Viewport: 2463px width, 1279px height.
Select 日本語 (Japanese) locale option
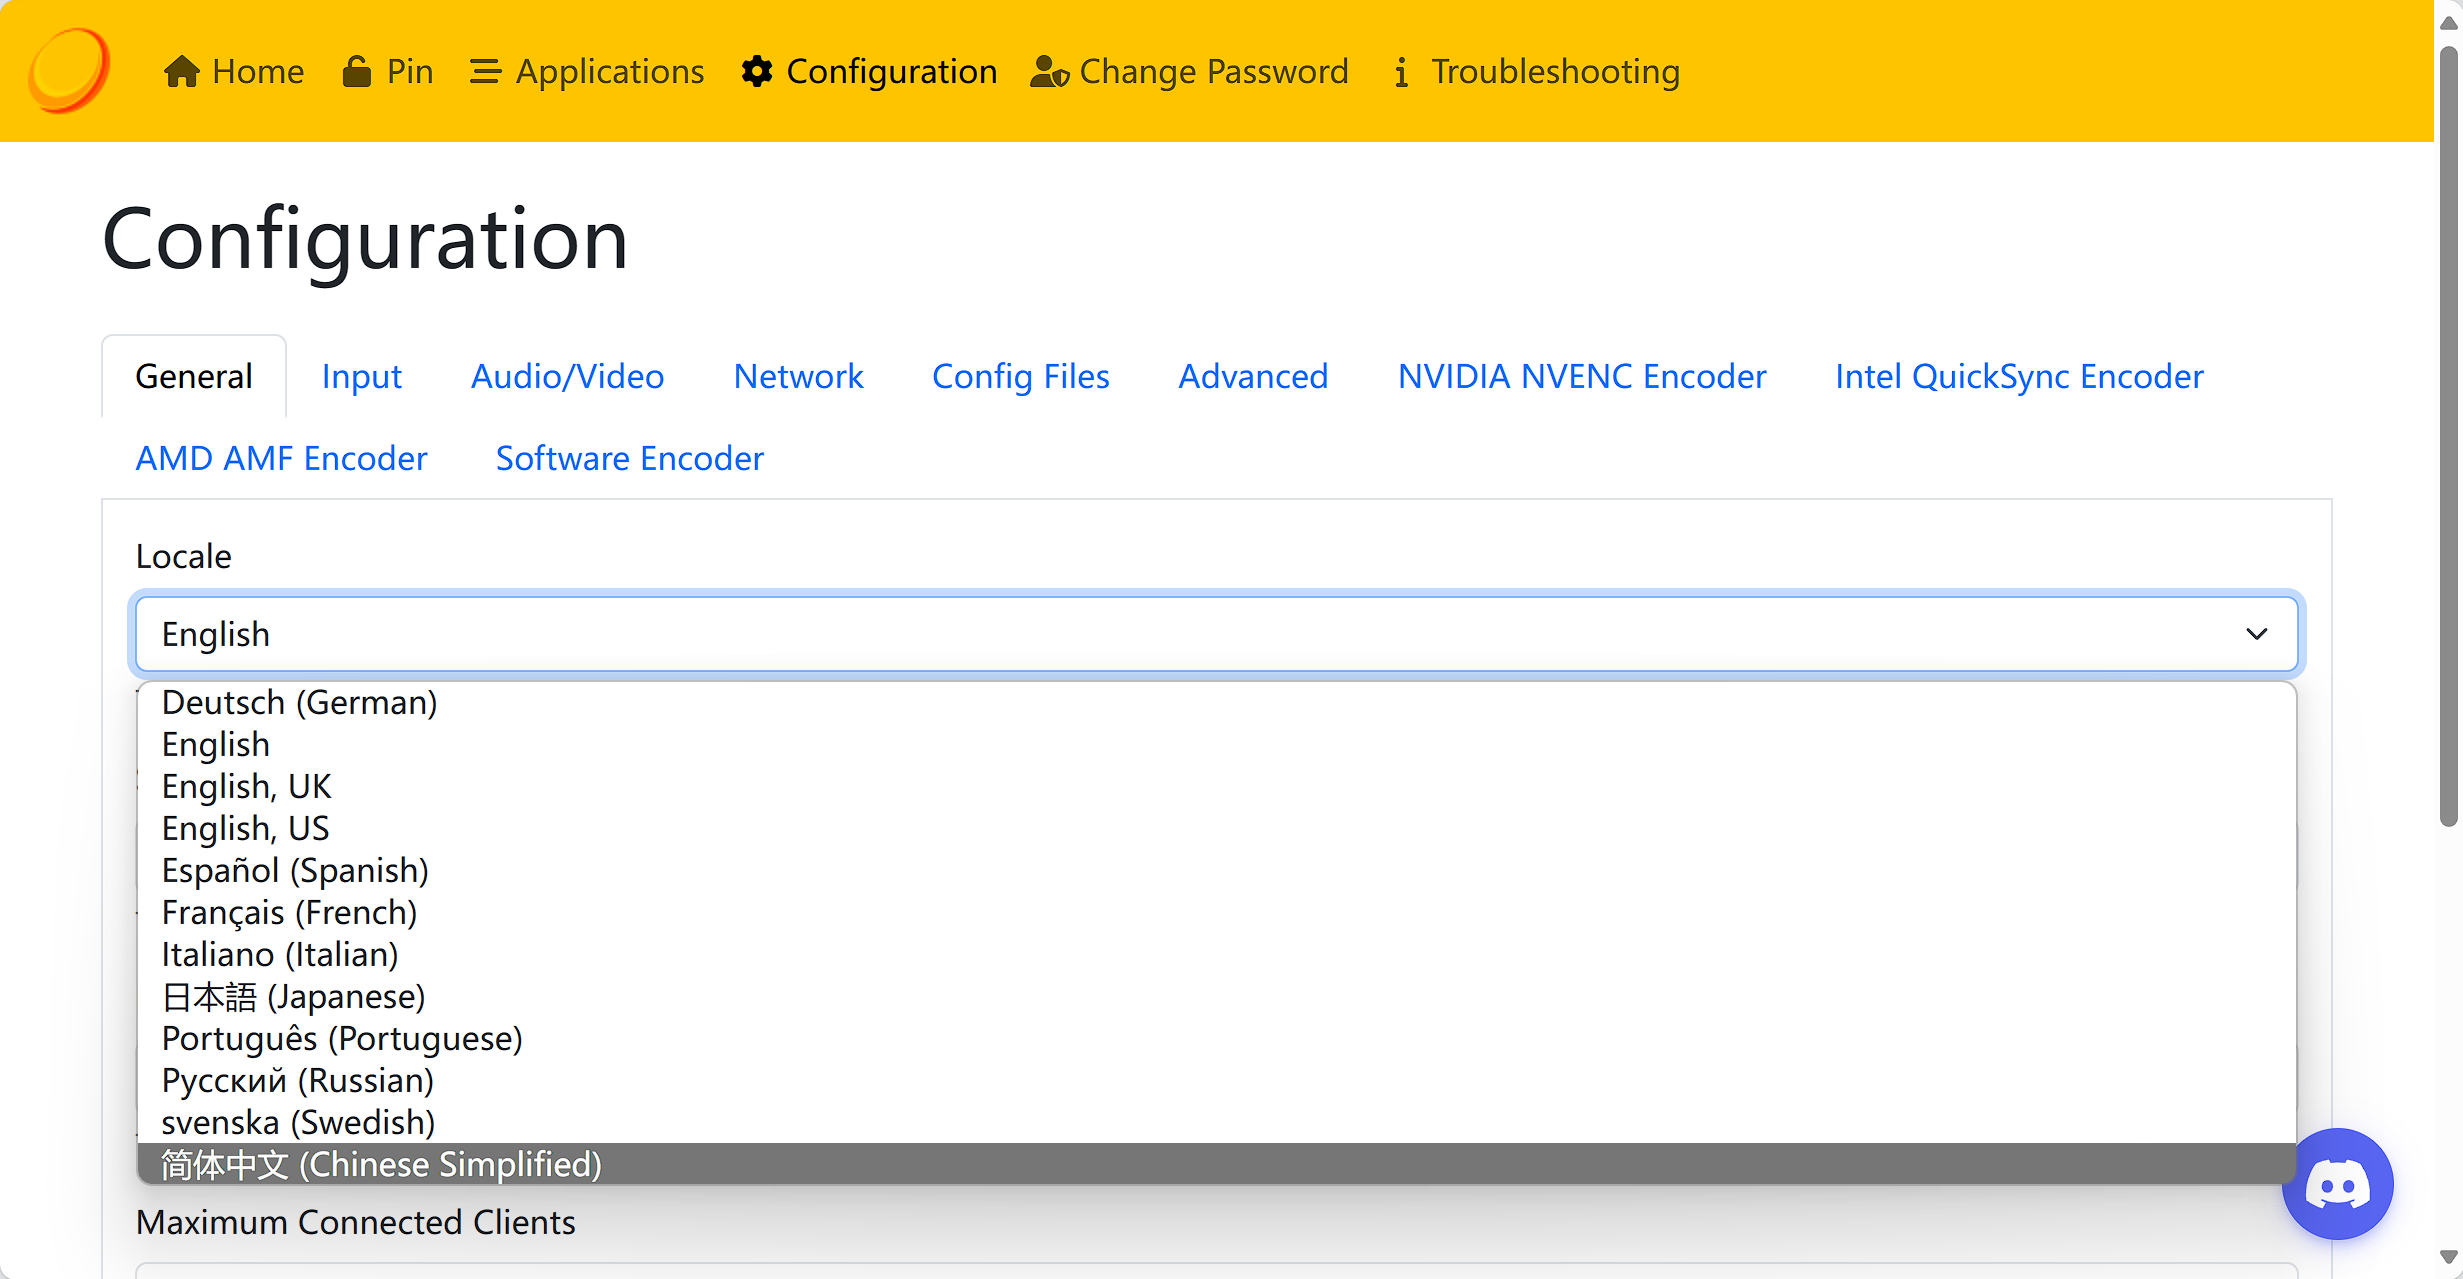coord(293,997)
